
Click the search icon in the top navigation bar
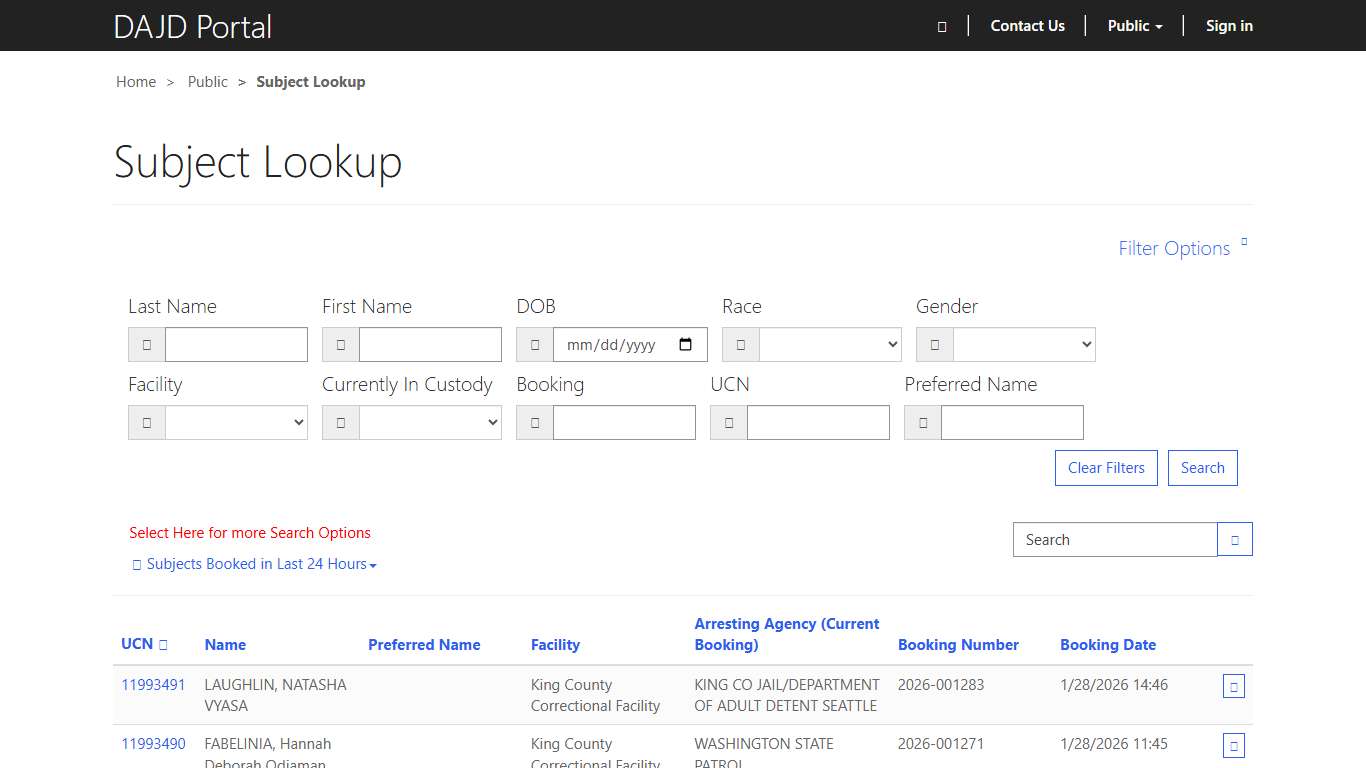click(941, 26)
